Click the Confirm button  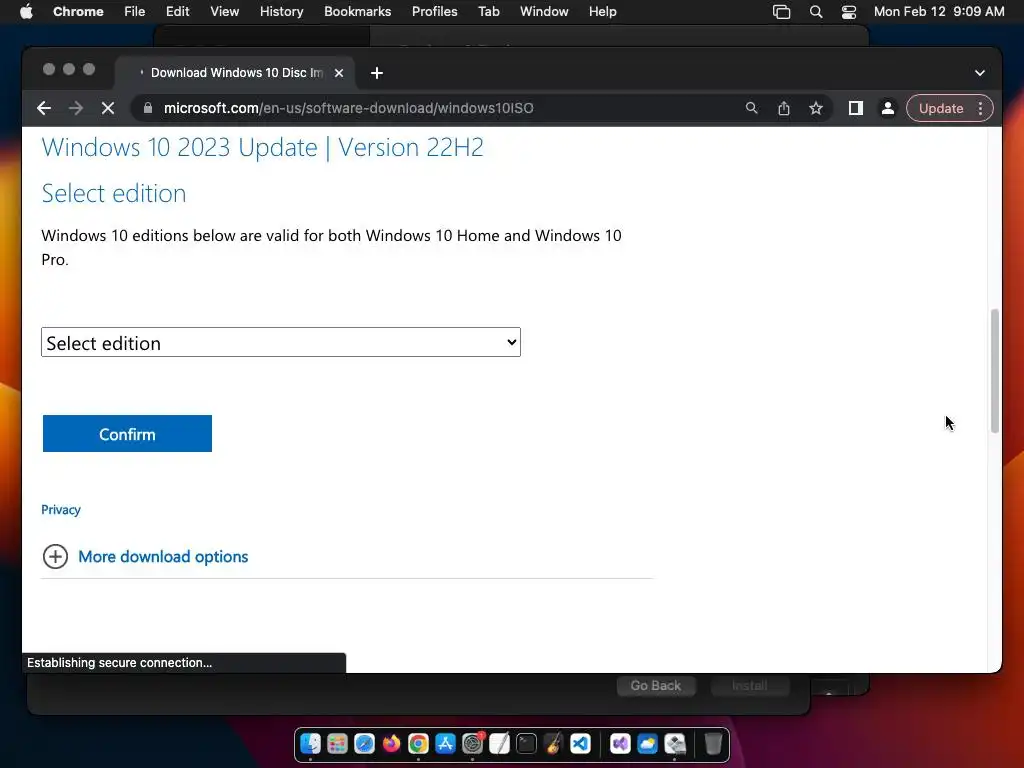point(127,434)
